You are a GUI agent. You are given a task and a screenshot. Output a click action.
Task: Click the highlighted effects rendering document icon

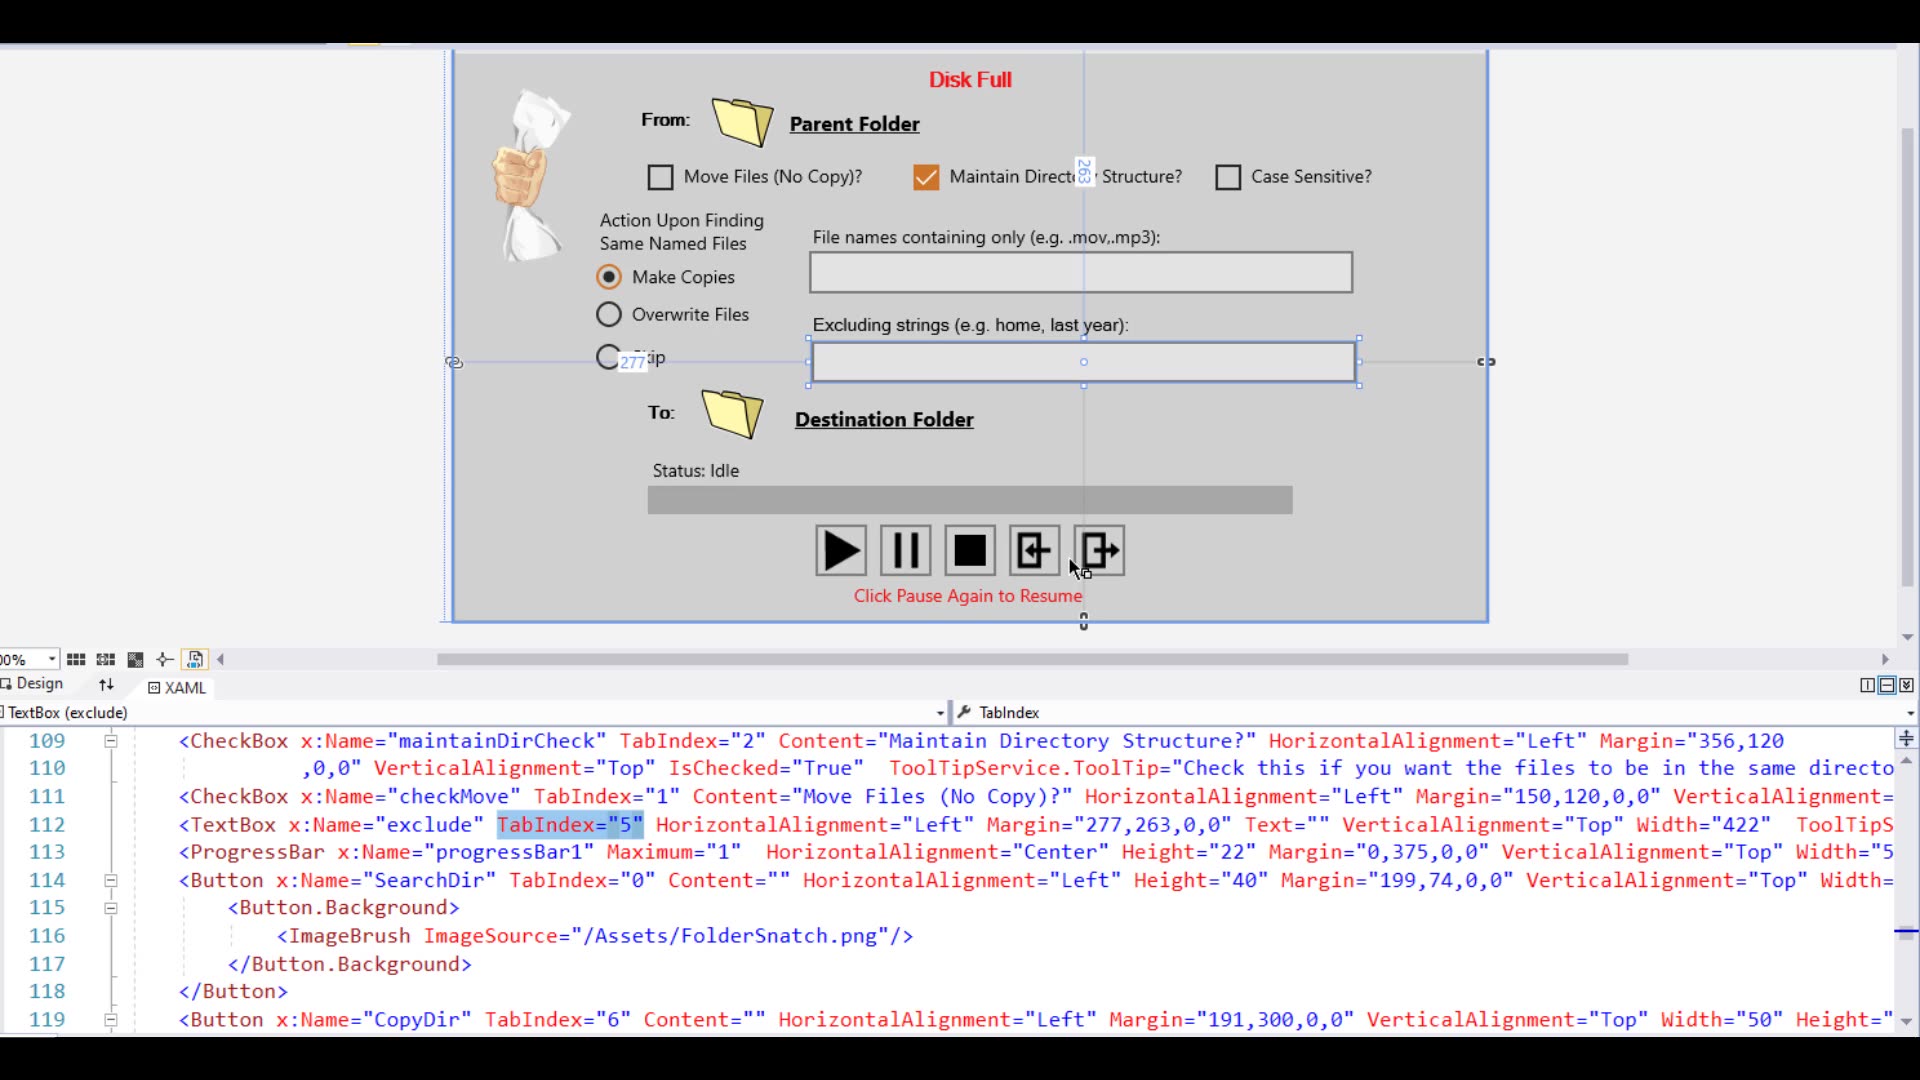[x=195, y=659]
